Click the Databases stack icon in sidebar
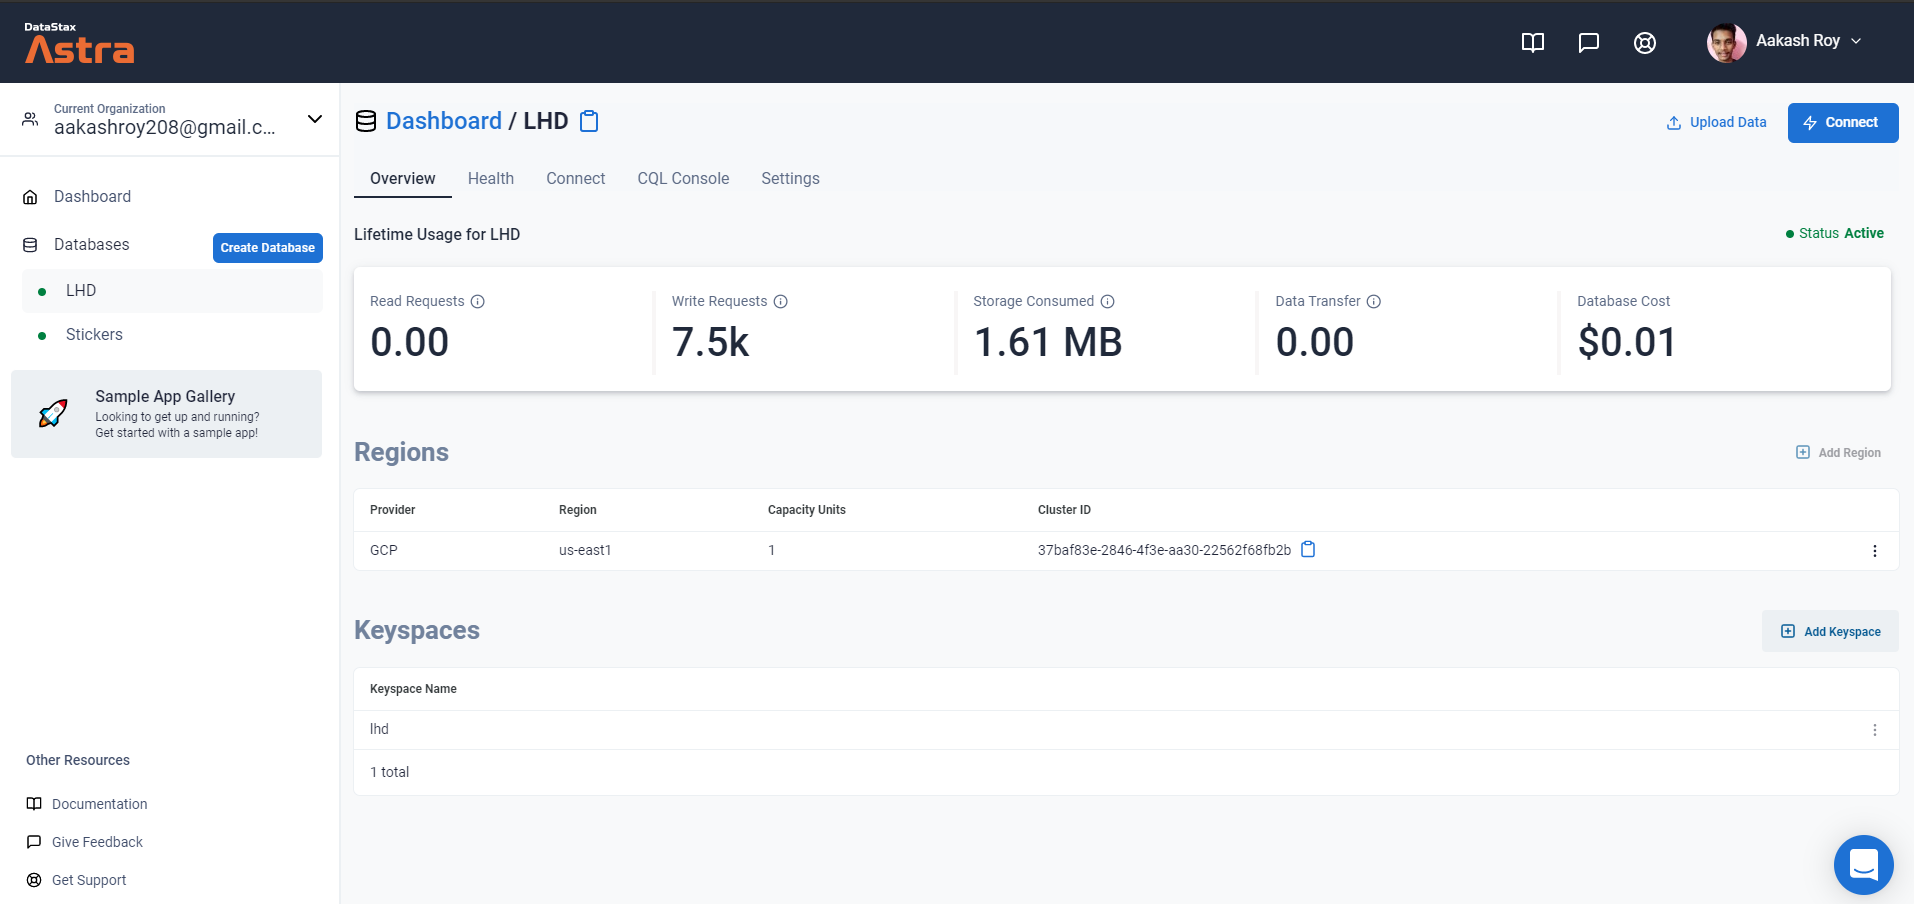The width and height of the screenshot is (1914, 904). point(30,245)
